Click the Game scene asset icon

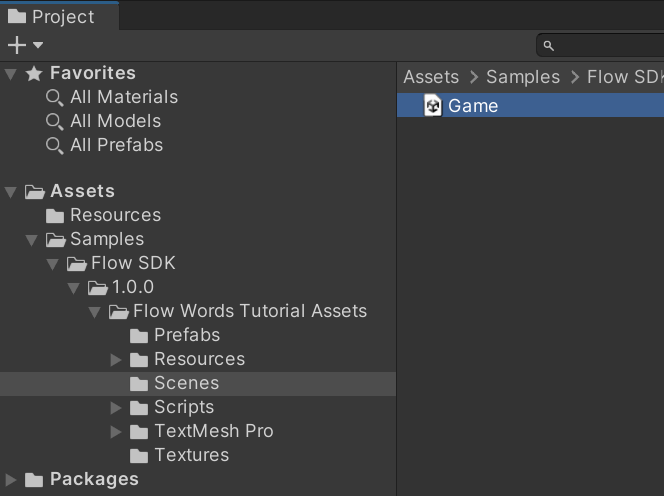click(x=433, y=106)
